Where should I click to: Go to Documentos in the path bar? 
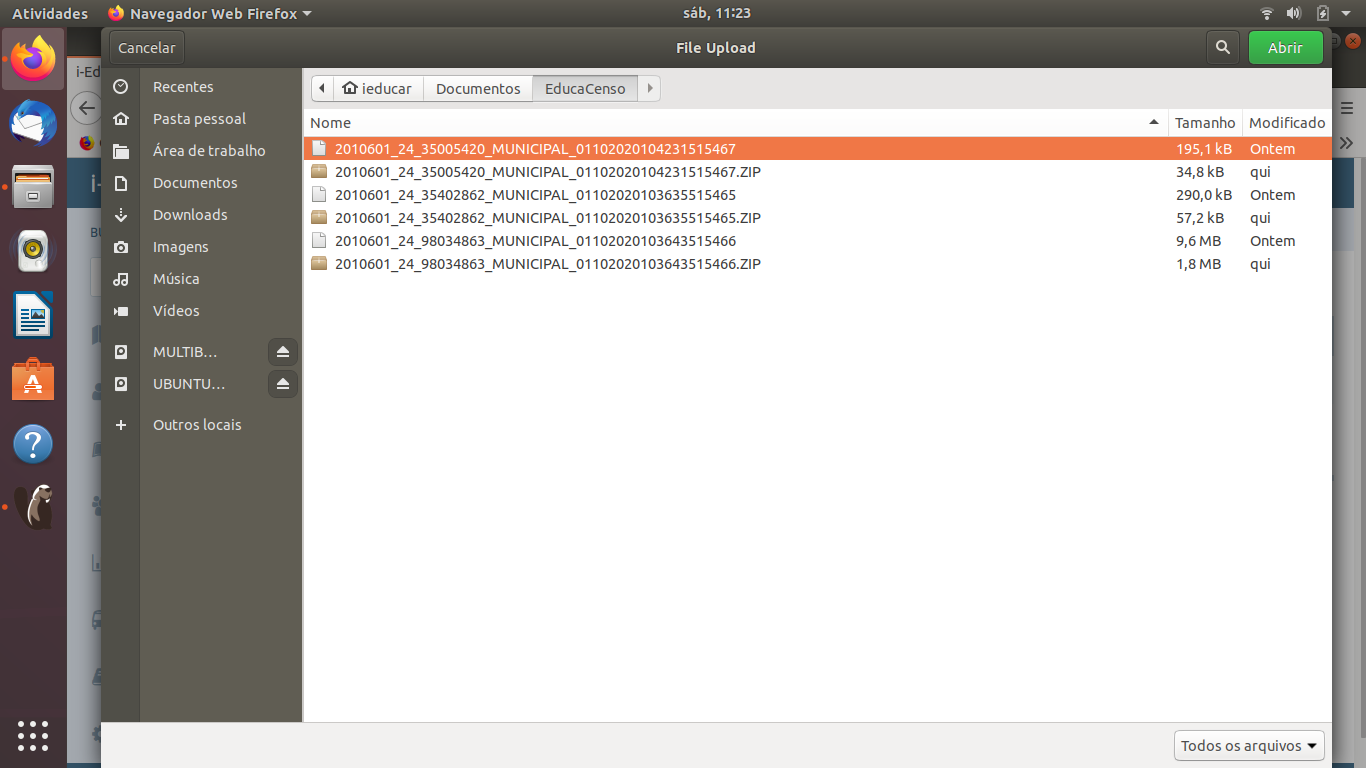click(478, 88)
